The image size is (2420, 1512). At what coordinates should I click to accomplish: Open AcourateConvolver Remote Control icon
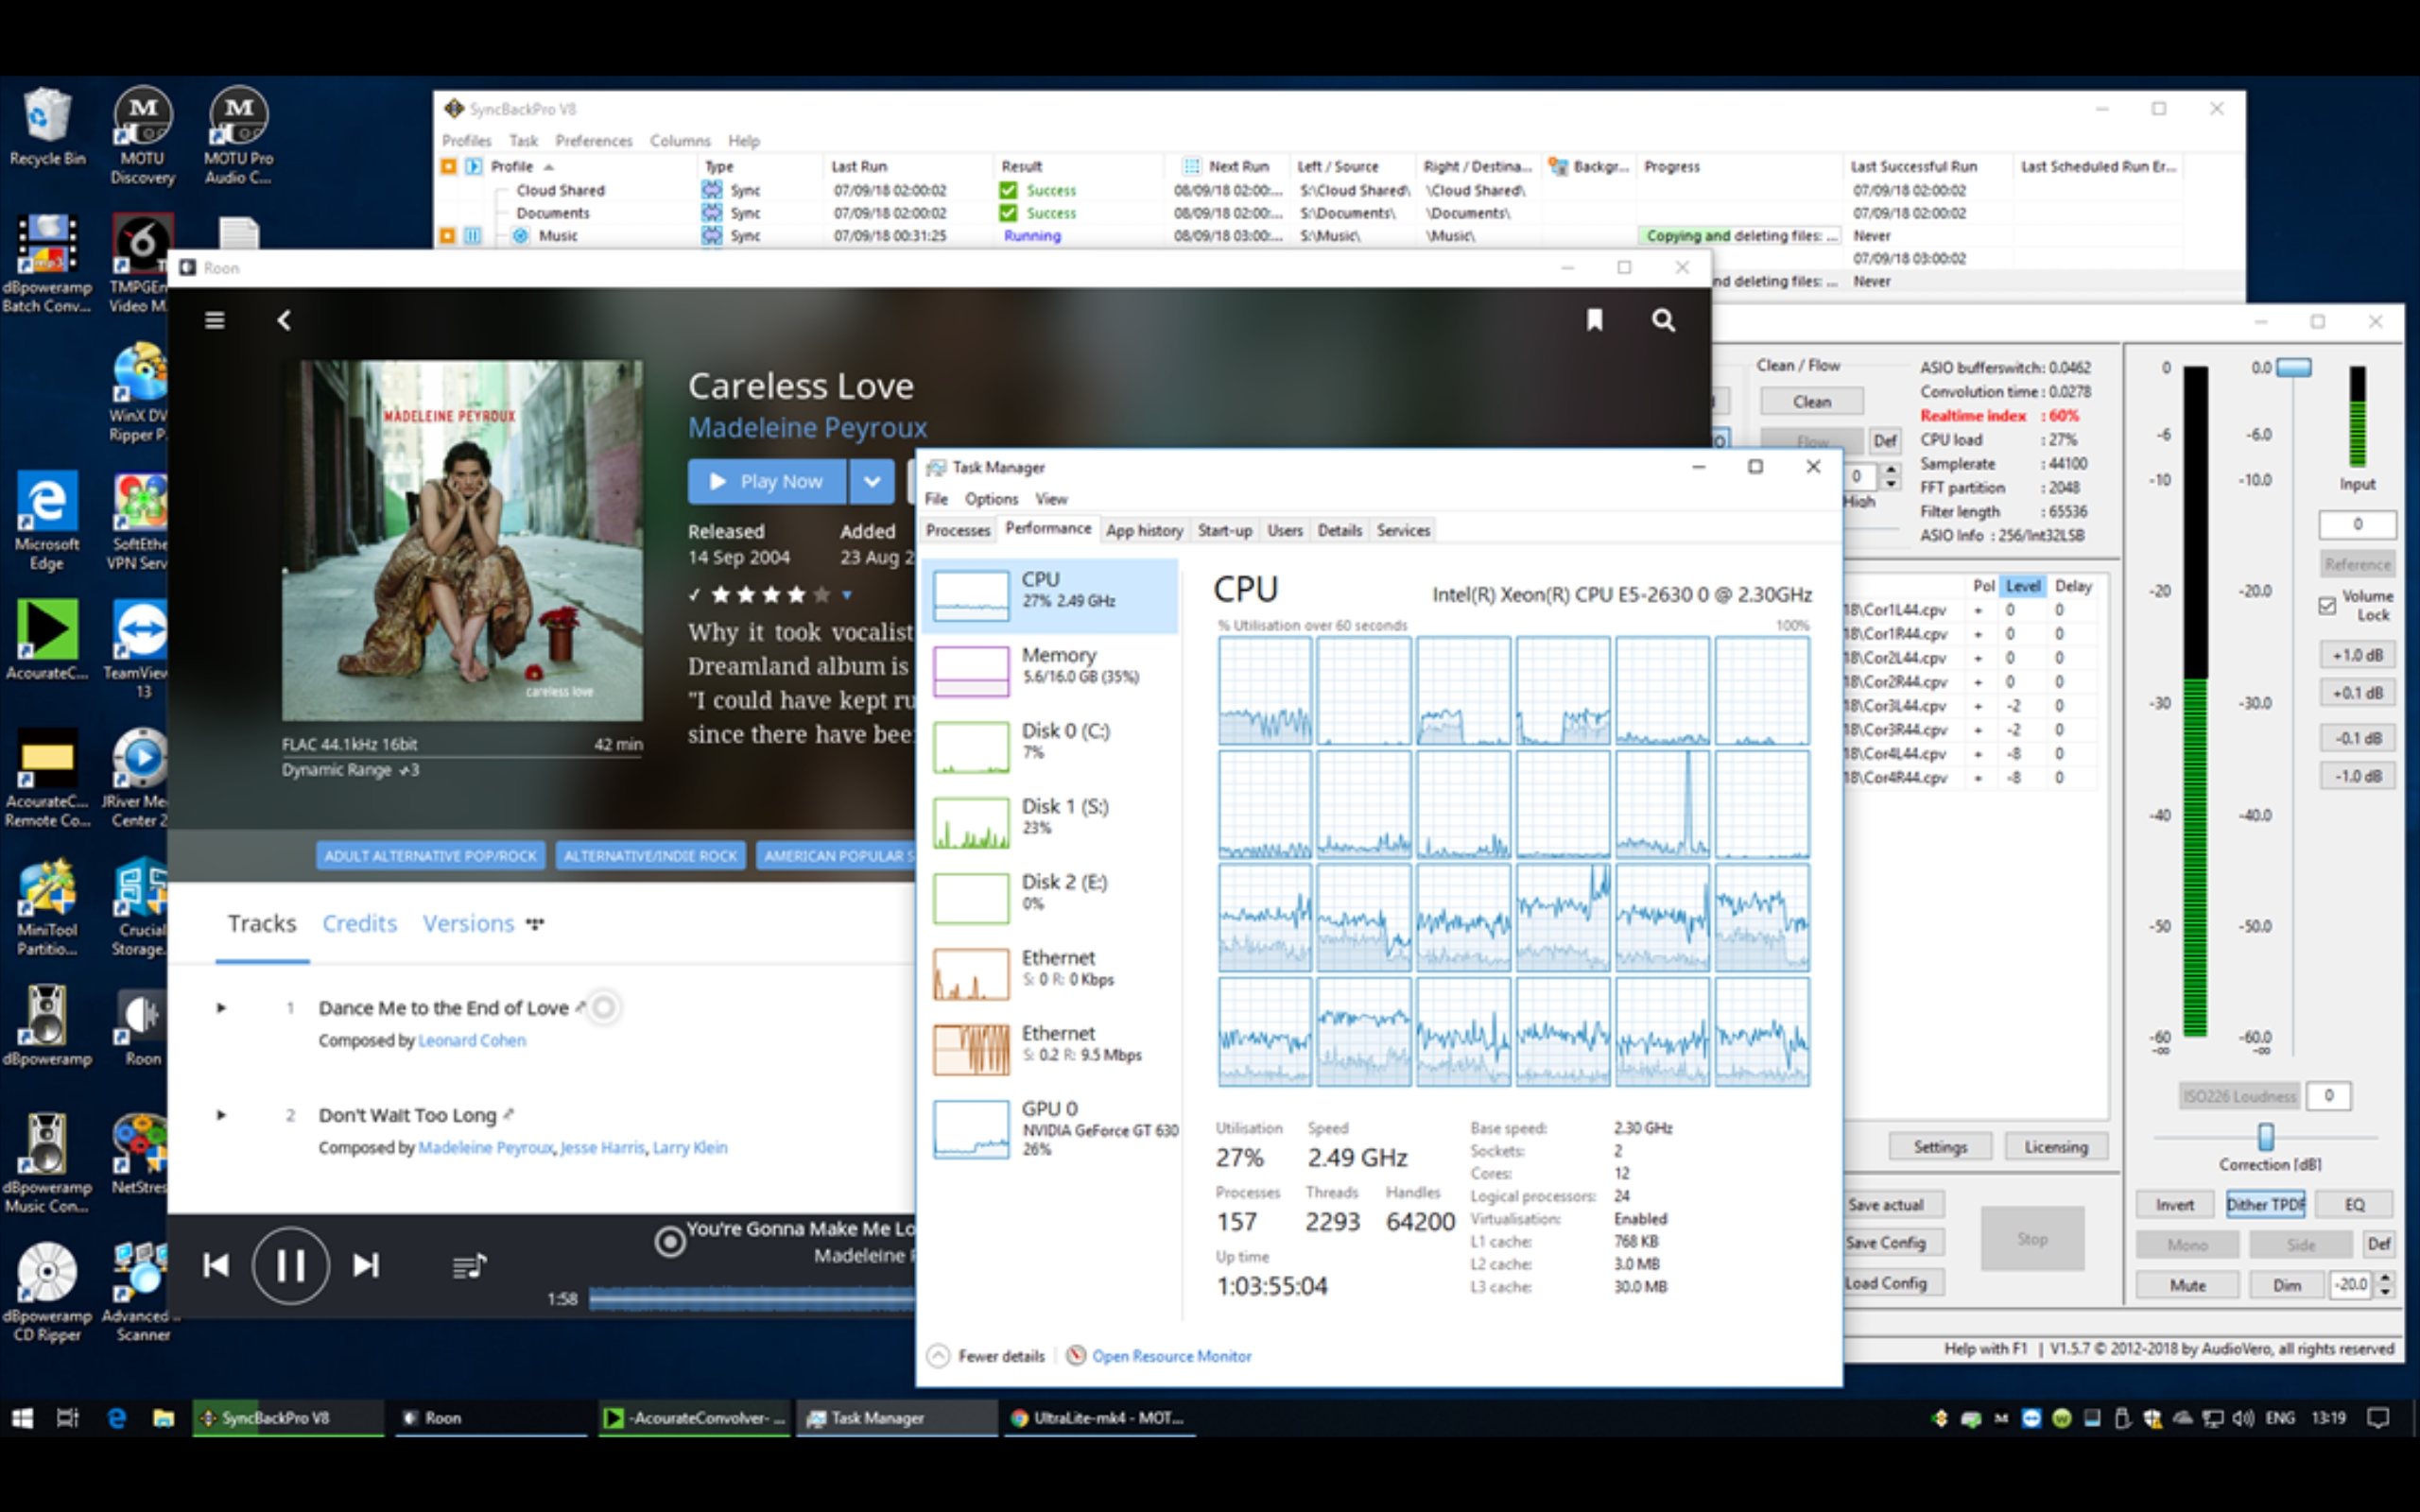point(46,777)
